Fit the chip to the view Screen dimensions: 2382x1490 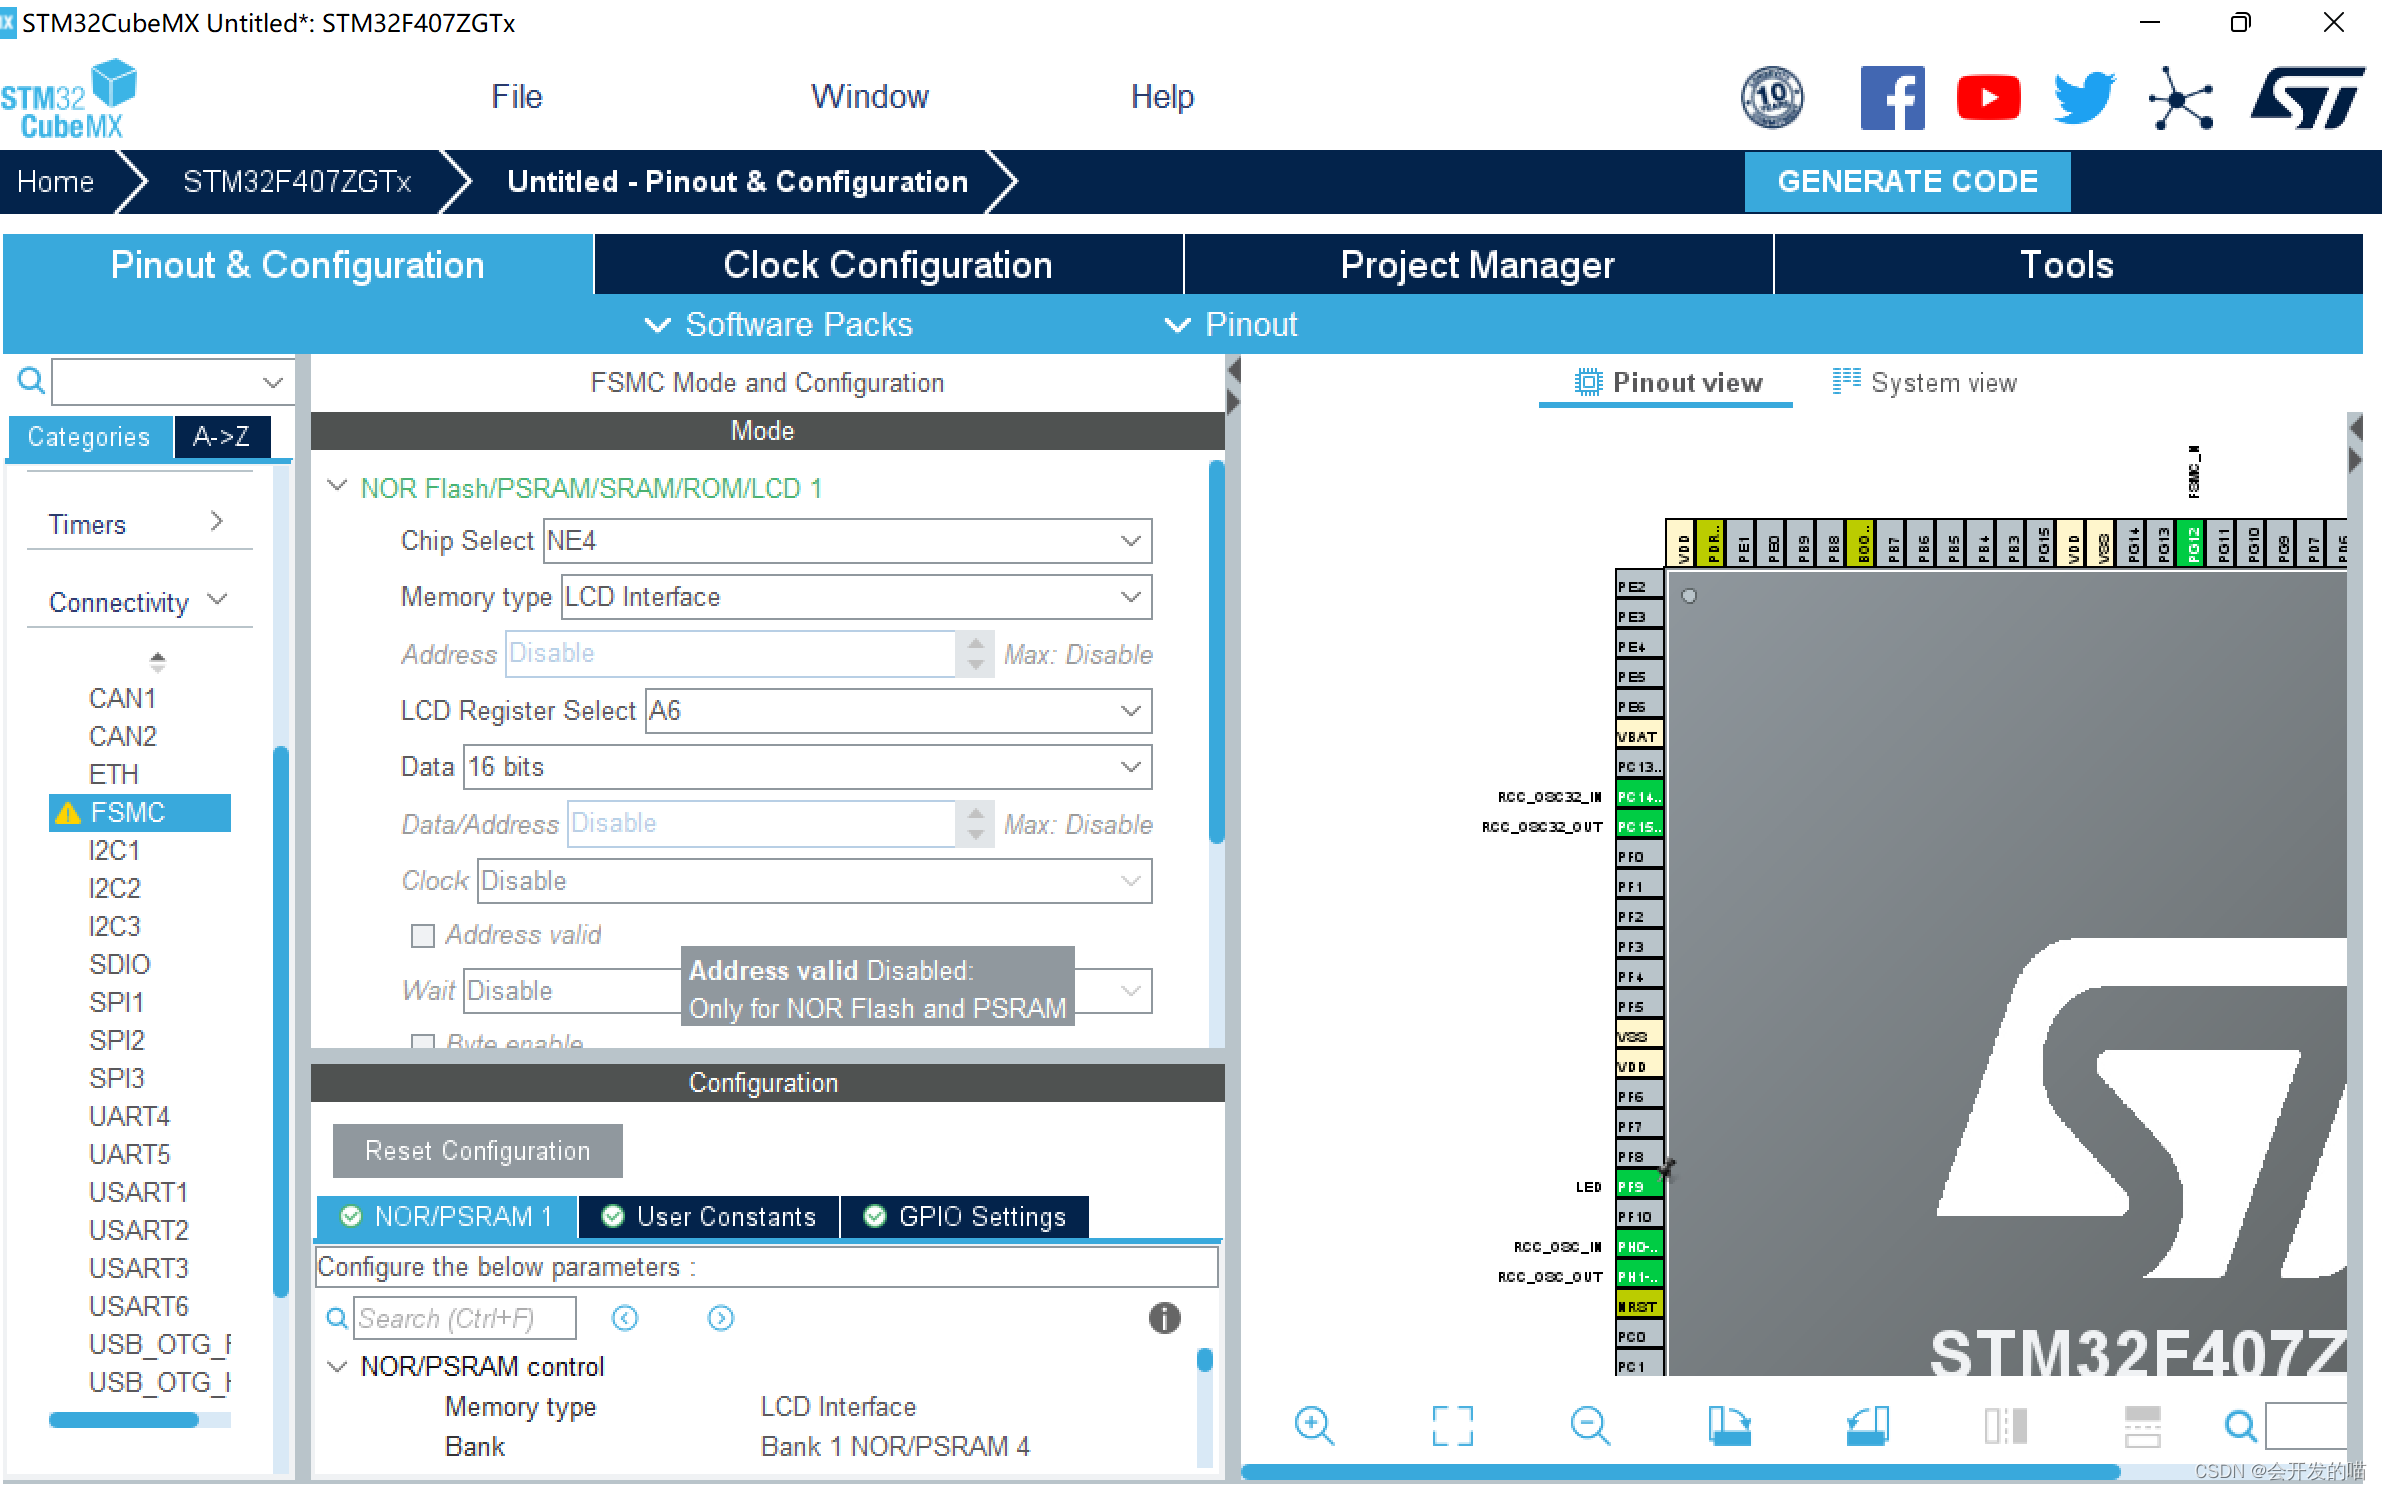tap(1452, 1425)
